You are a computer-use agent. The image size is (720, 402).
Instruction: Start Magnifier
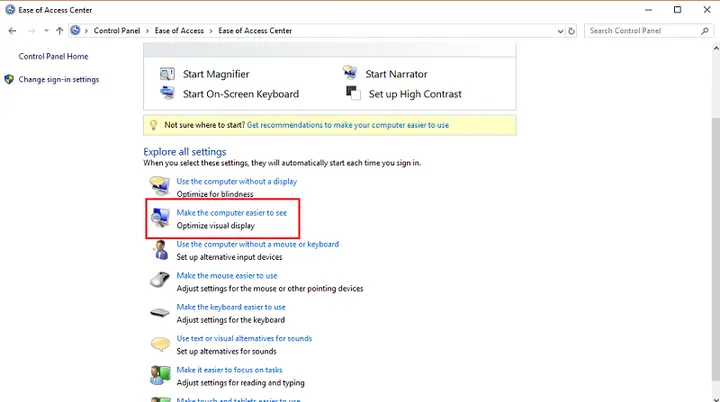pos(216,74)
